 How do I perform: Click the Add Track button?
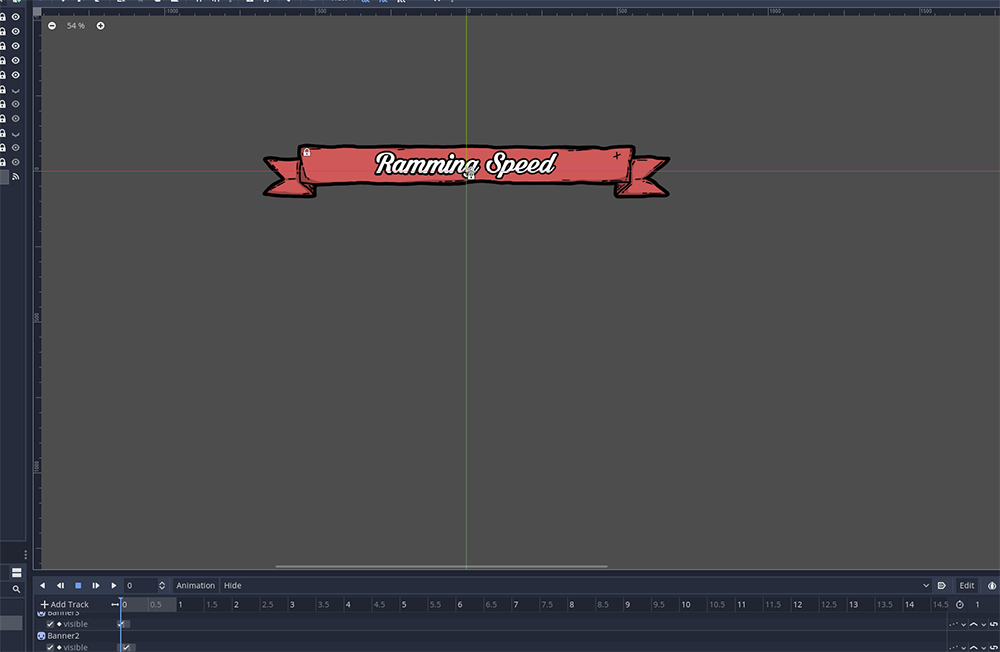[65, 604]
